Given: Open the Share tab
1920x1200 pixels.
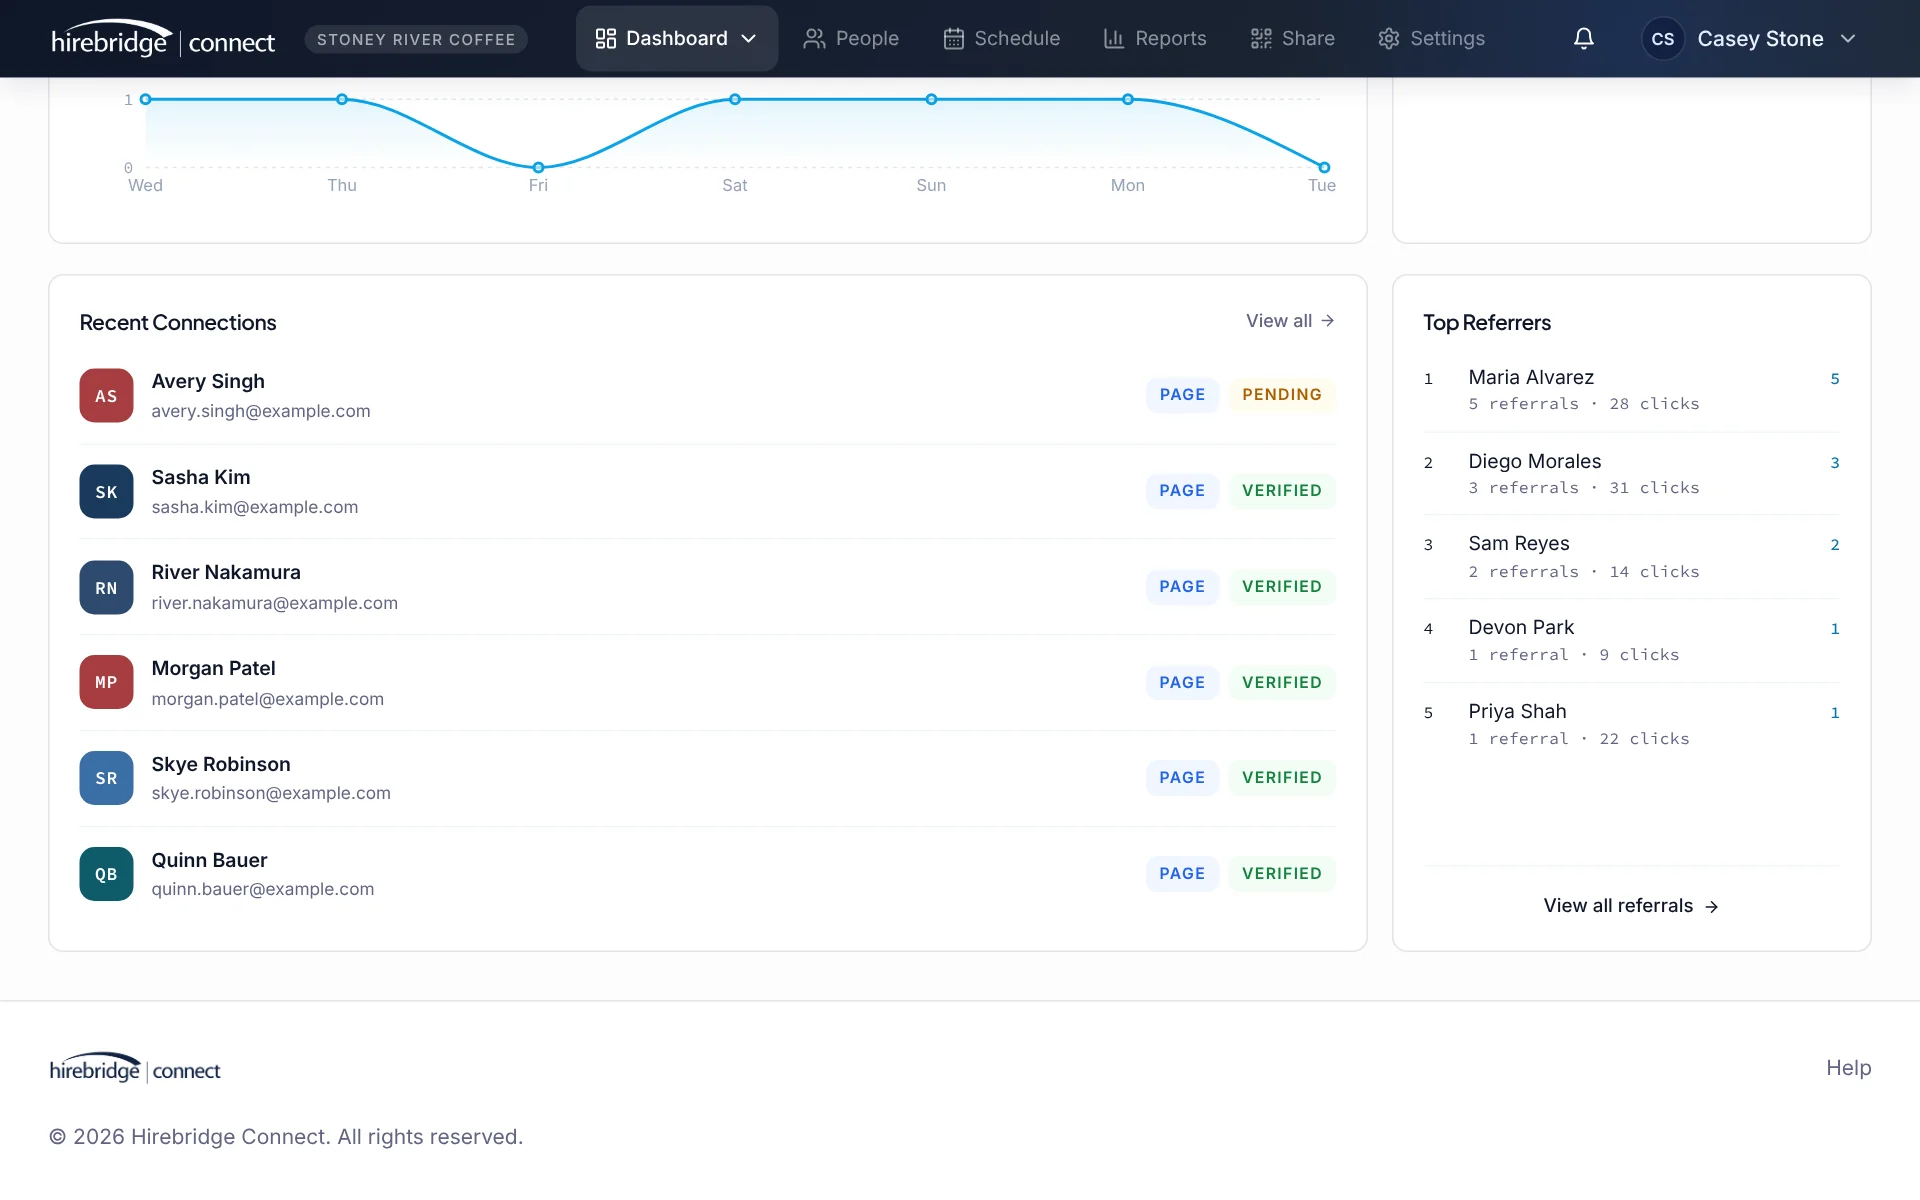Looking at the screenshot, I should tap(1292, 39).
